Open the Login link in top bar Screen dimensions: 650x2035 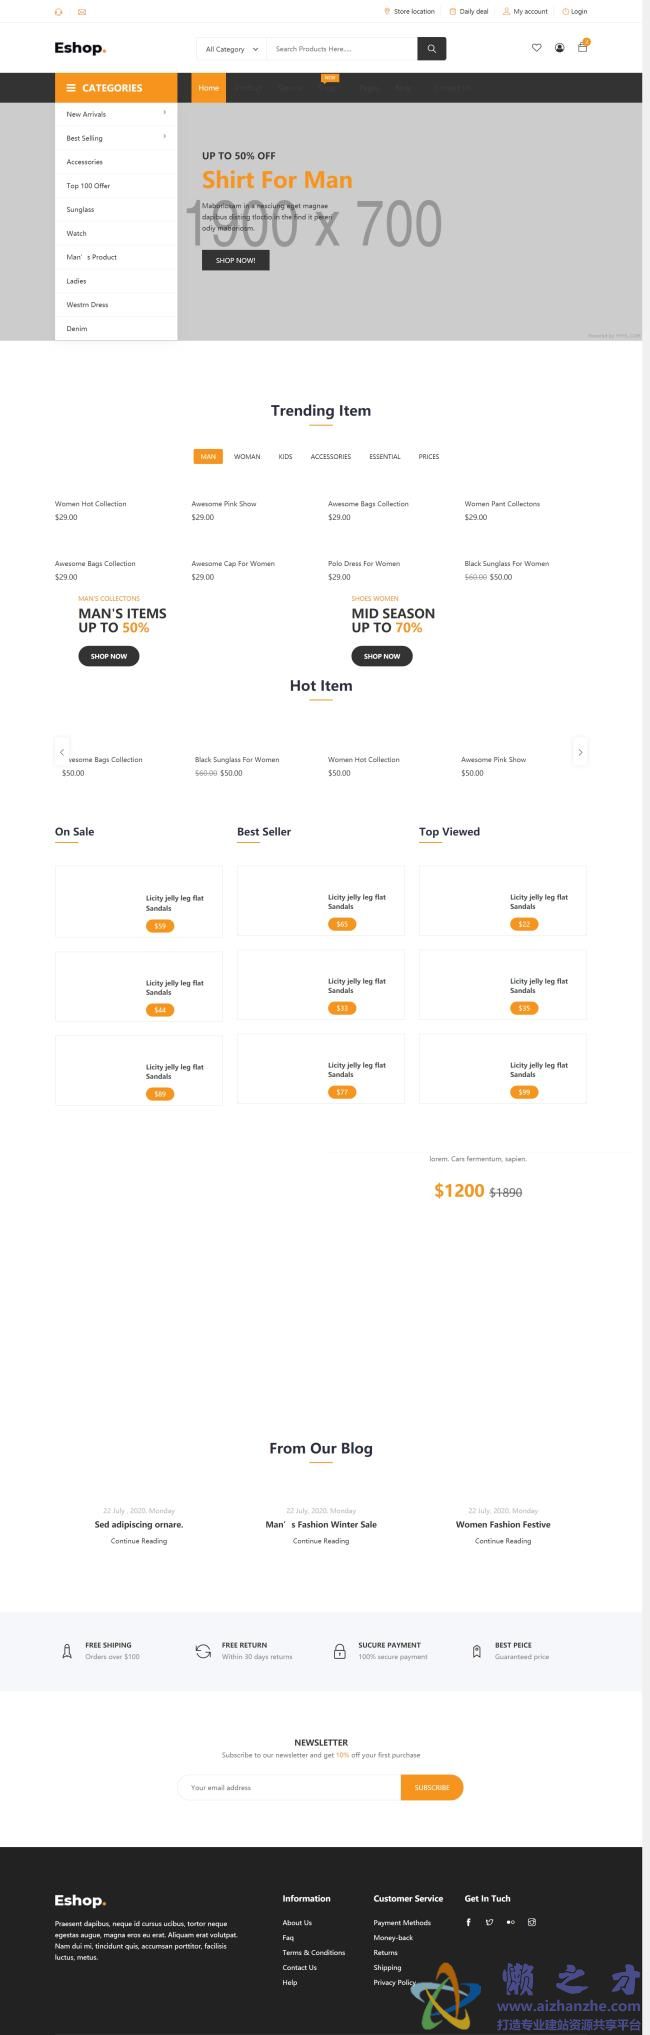click(x=575, y=12)
